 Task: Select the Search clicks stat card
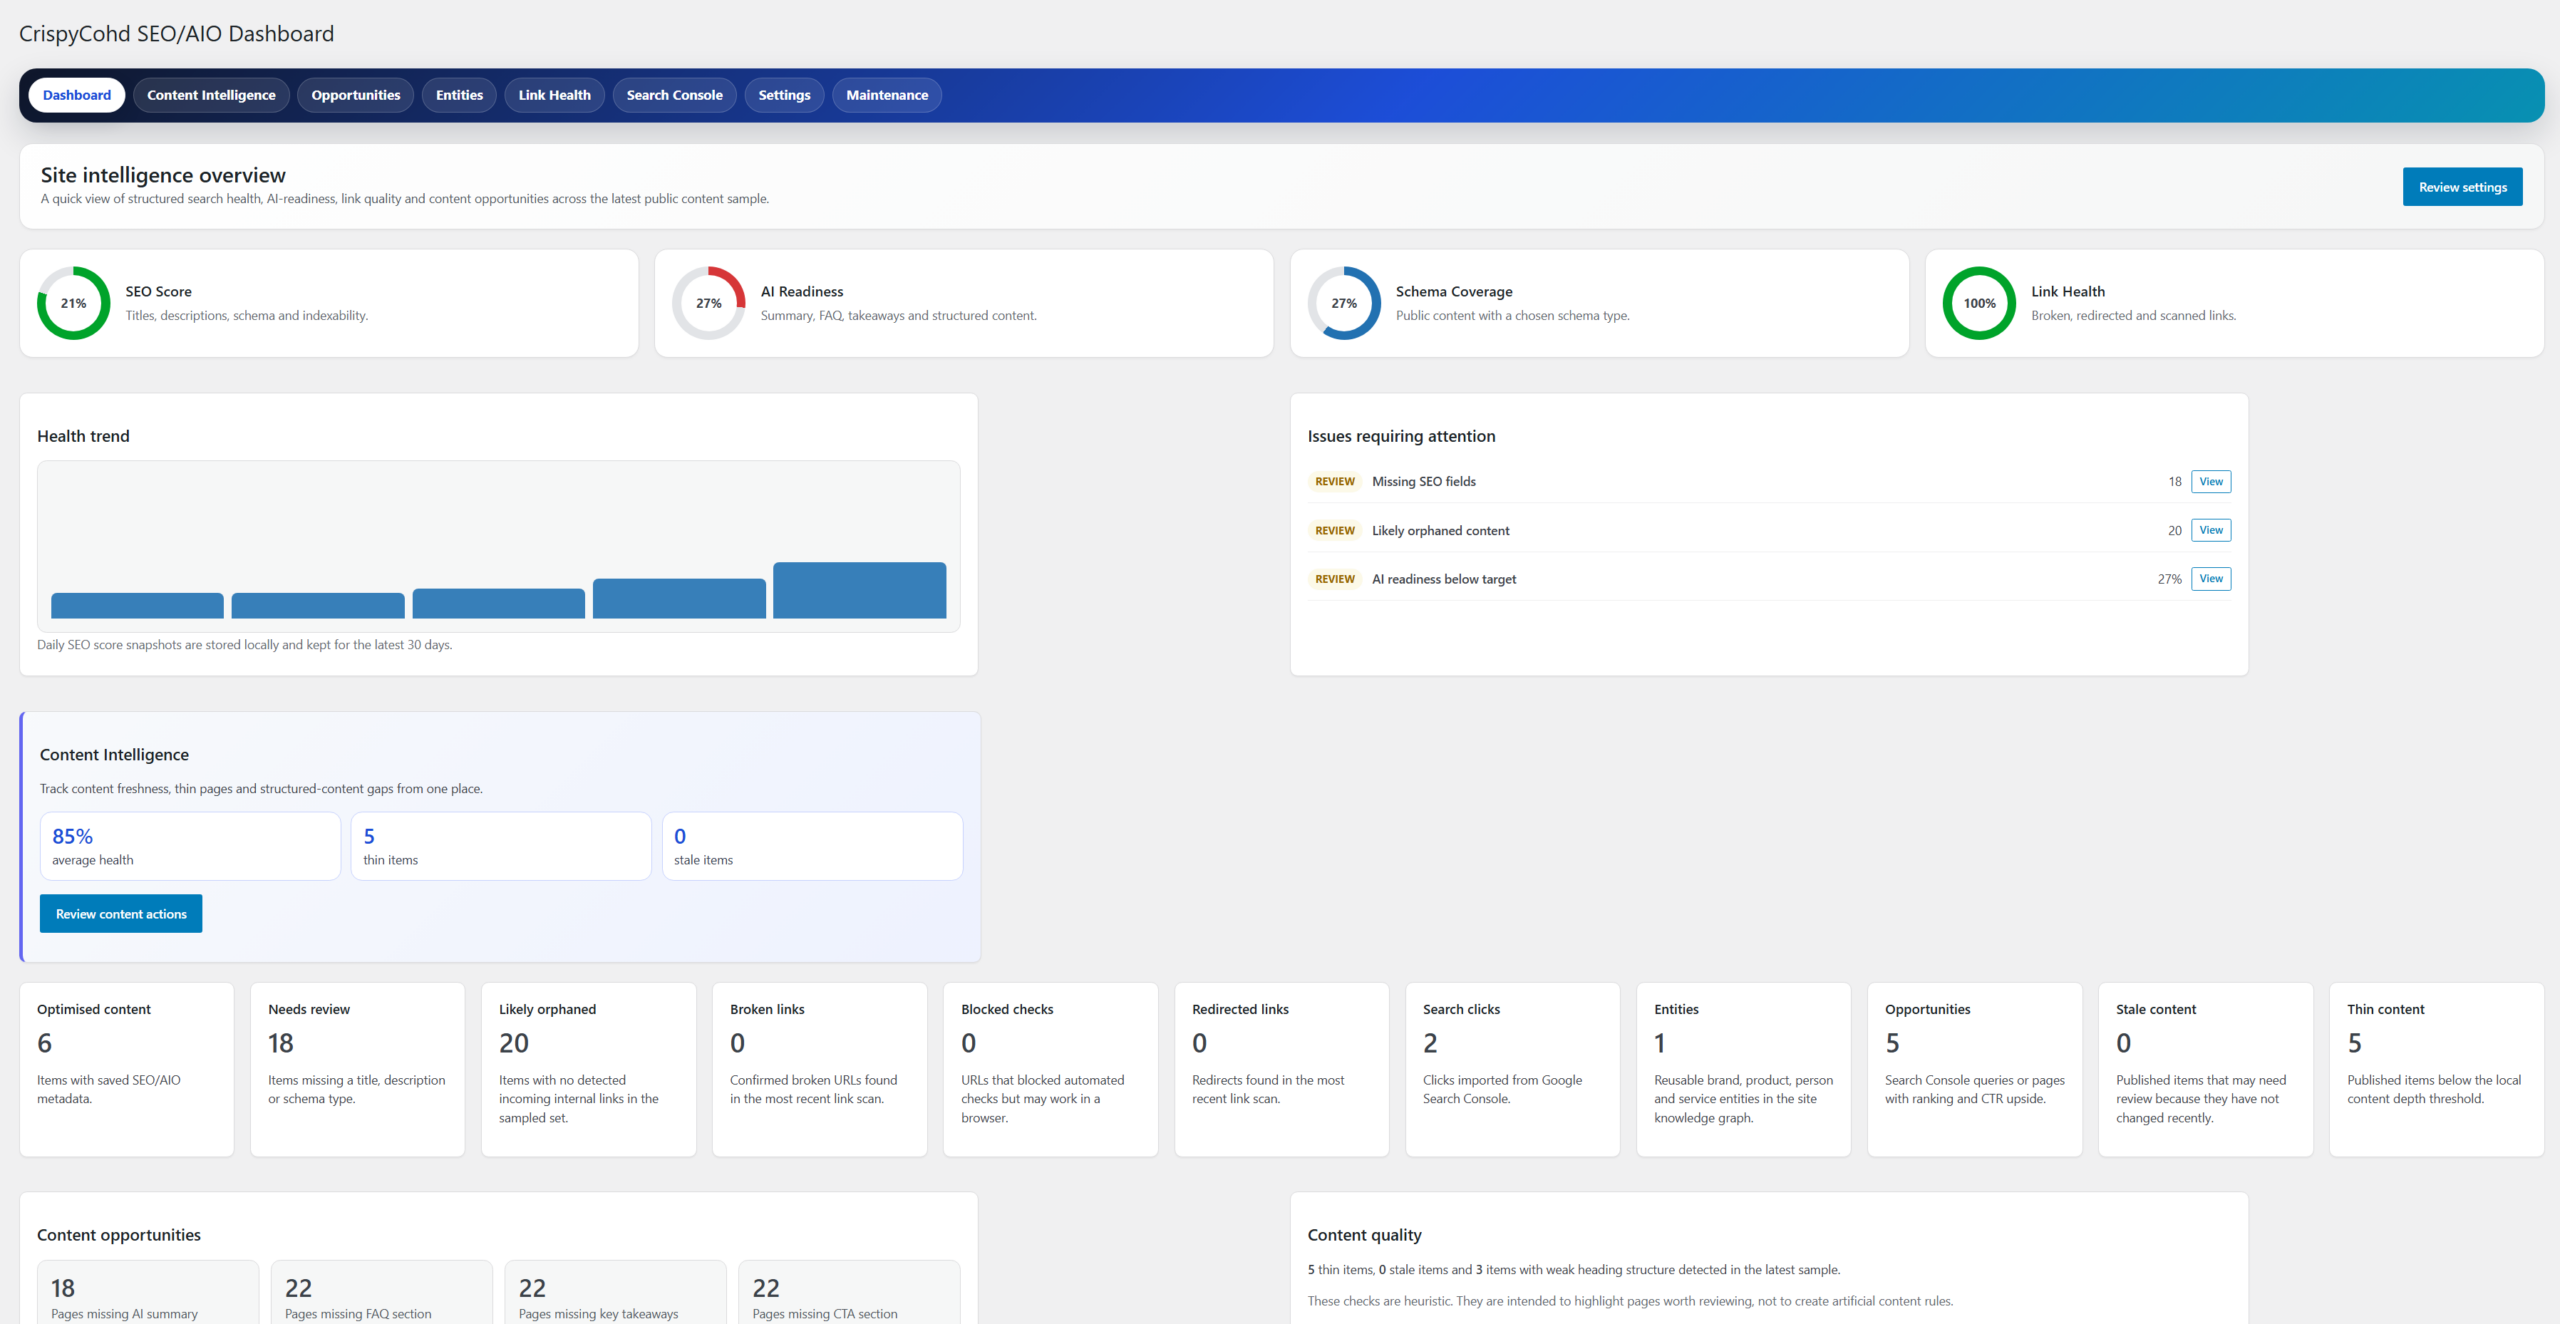pos(1513,1069)
